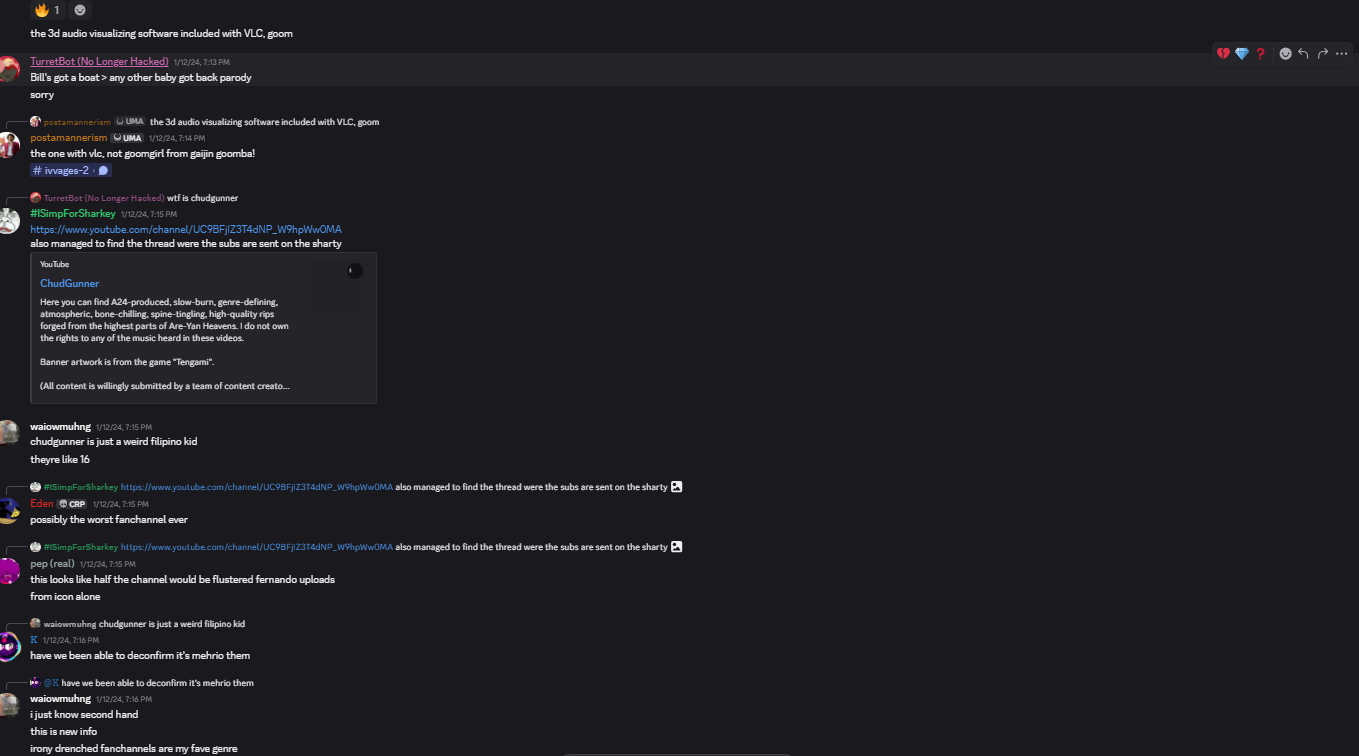Click Eden's CRP server tag

(x=72, y=504)
